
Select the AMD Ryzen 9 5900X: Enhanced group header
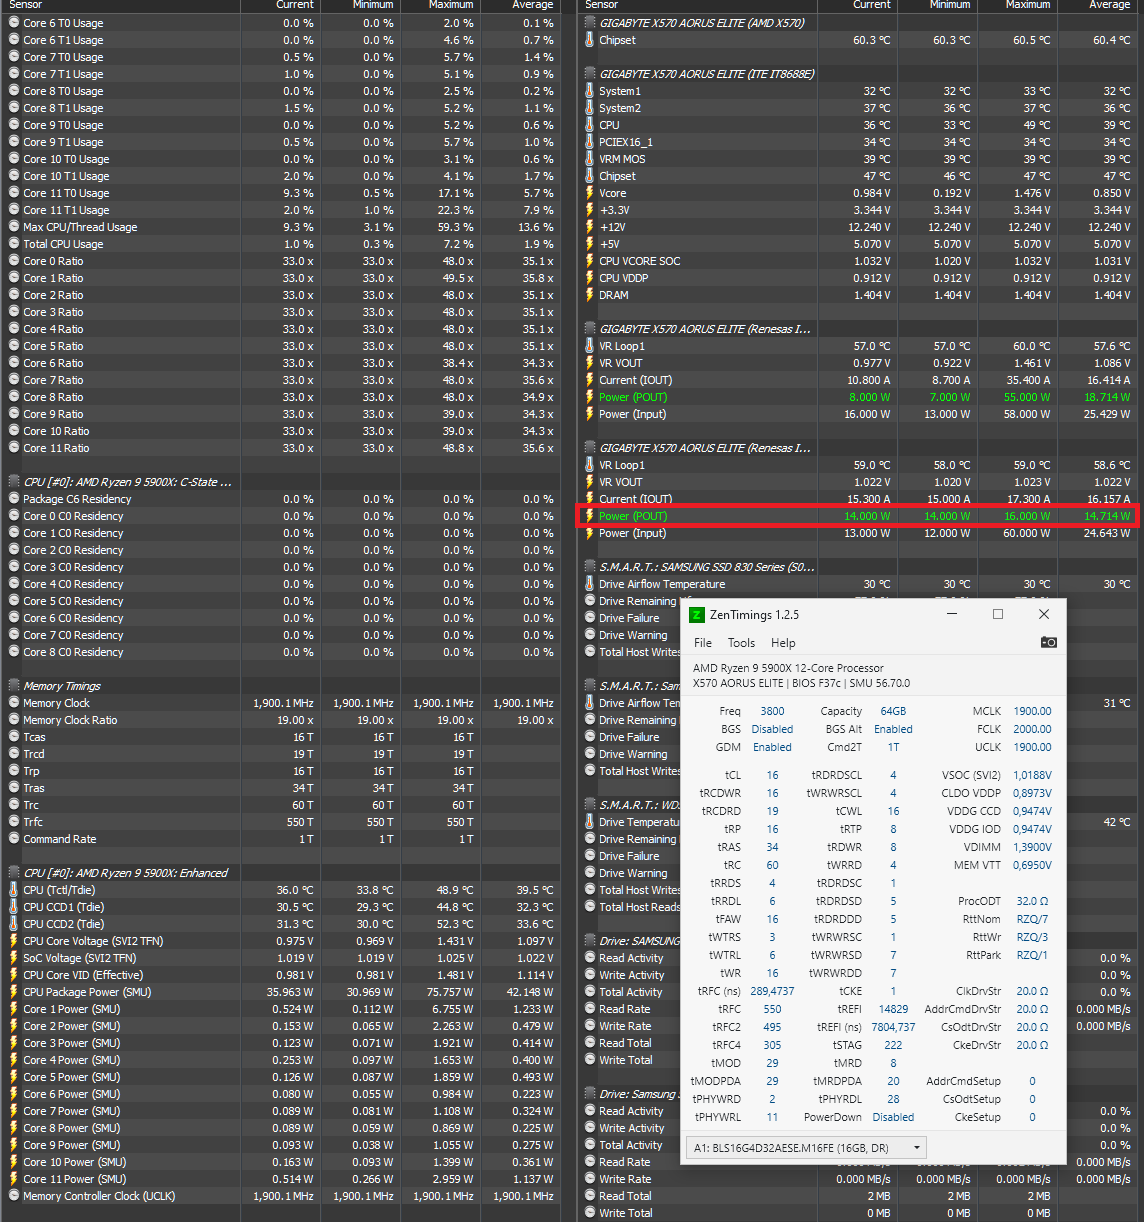click(126, 873)
